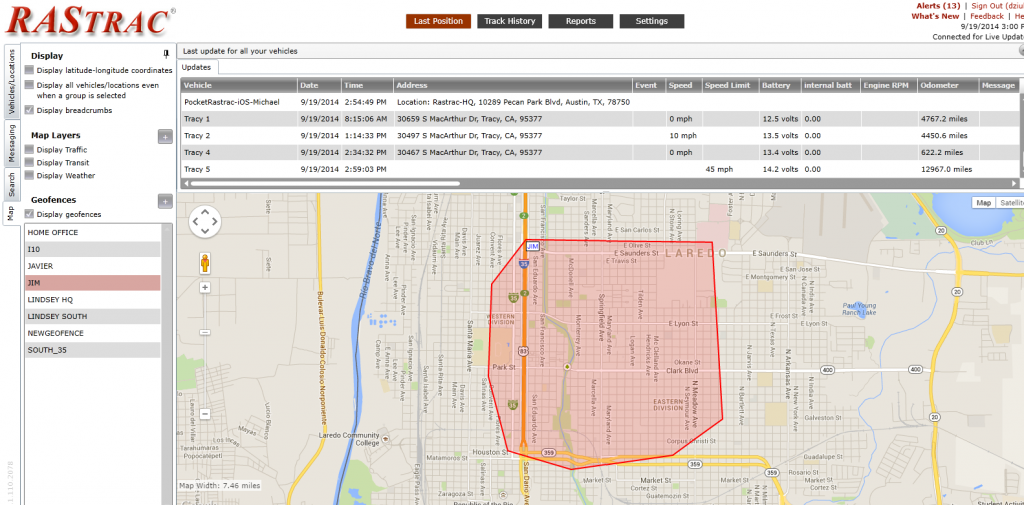Toggle Display Traffic layer checkbox
The width and height of the screenshot is (1024, 505).
click(30, 150)
